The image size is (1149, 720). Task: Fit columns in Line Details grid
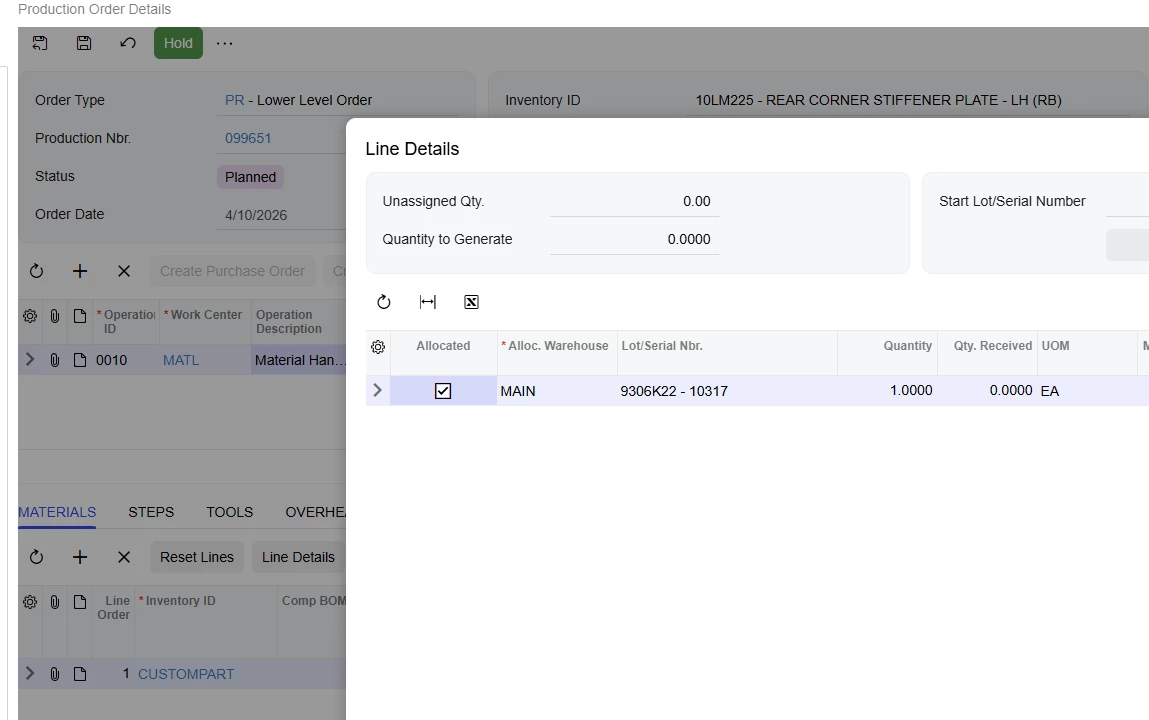click(428, 302)
